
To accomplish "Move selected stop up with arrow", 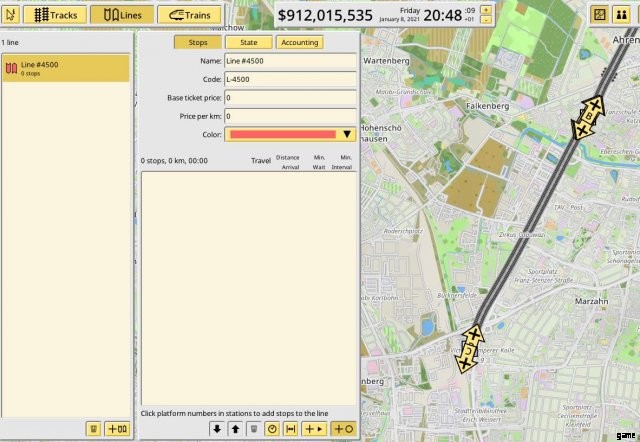I will point(235,428).
